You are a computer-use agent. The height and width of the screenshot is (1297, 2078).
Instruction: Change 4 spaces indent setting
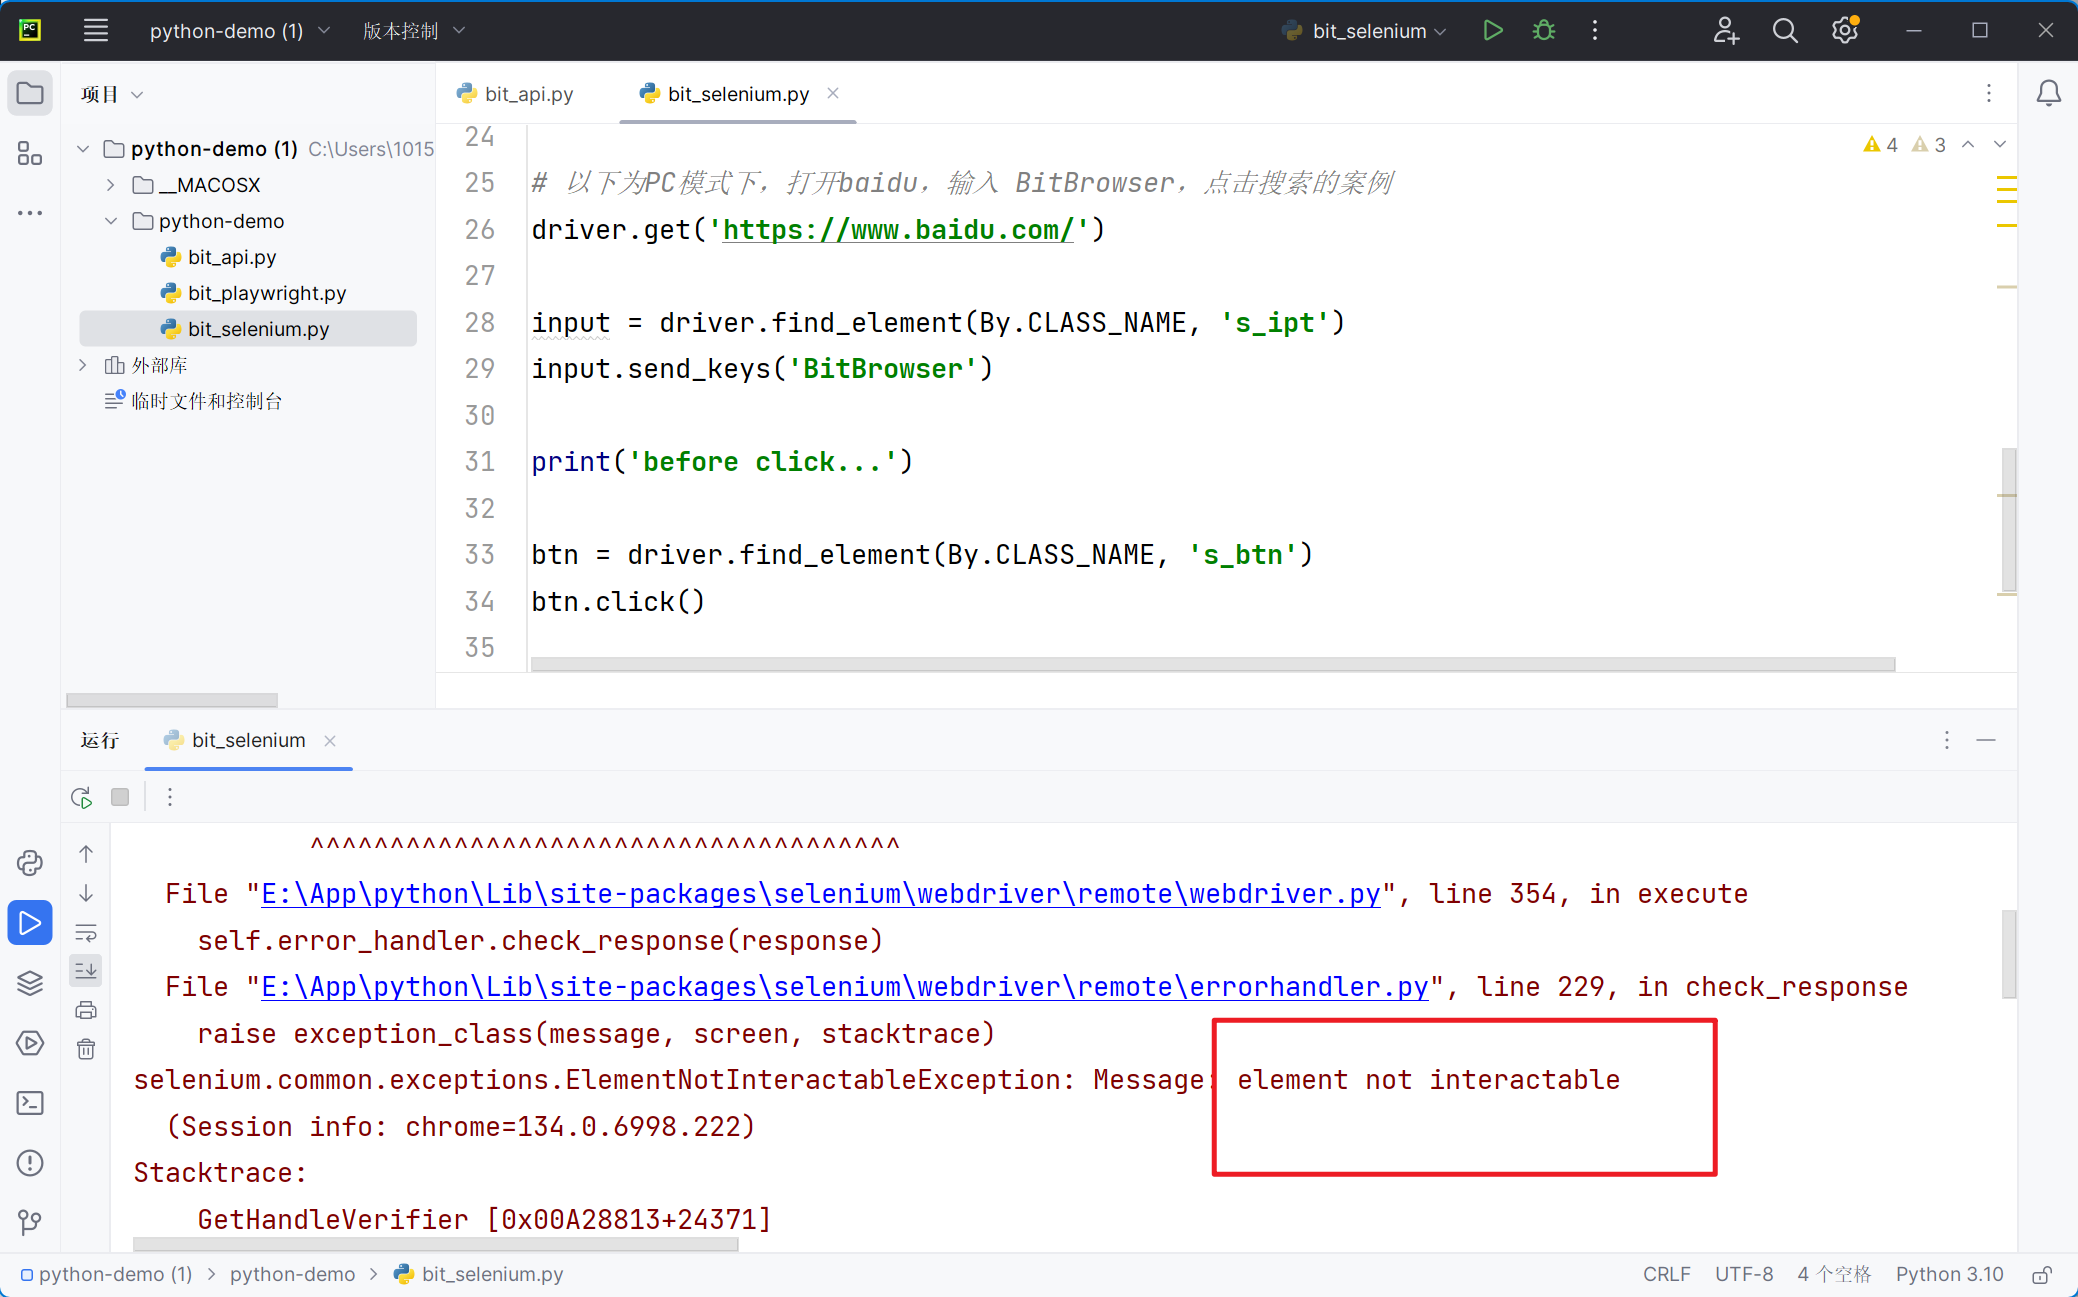(1834, 1274)
